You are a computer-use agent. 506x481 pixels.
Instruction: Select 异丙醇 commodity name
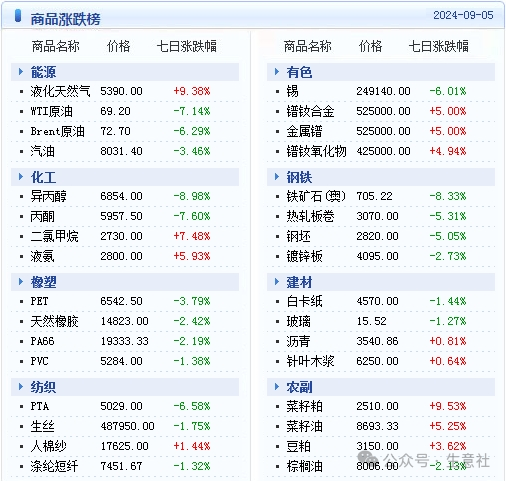click(48, 196)
